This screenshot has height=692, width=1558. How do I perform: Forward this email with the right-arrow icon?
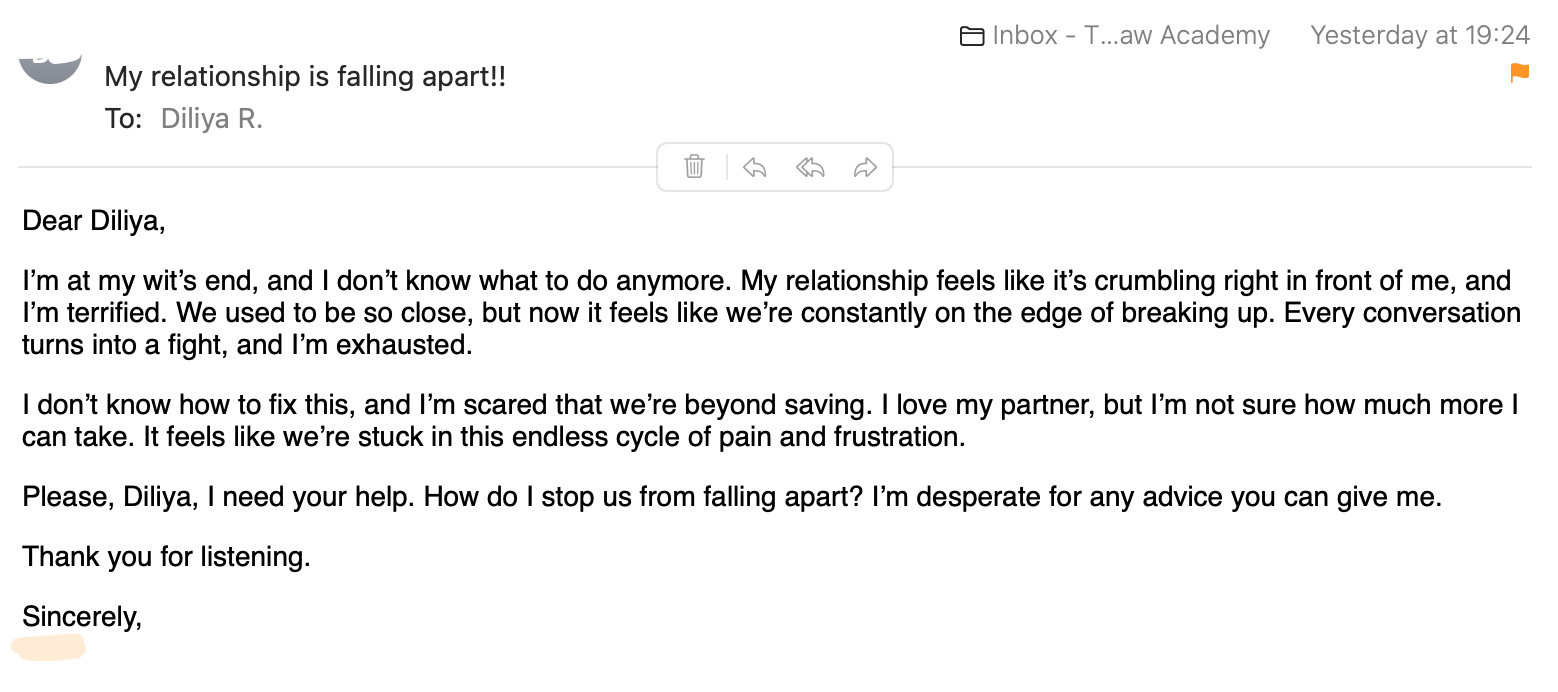point(865,167)
